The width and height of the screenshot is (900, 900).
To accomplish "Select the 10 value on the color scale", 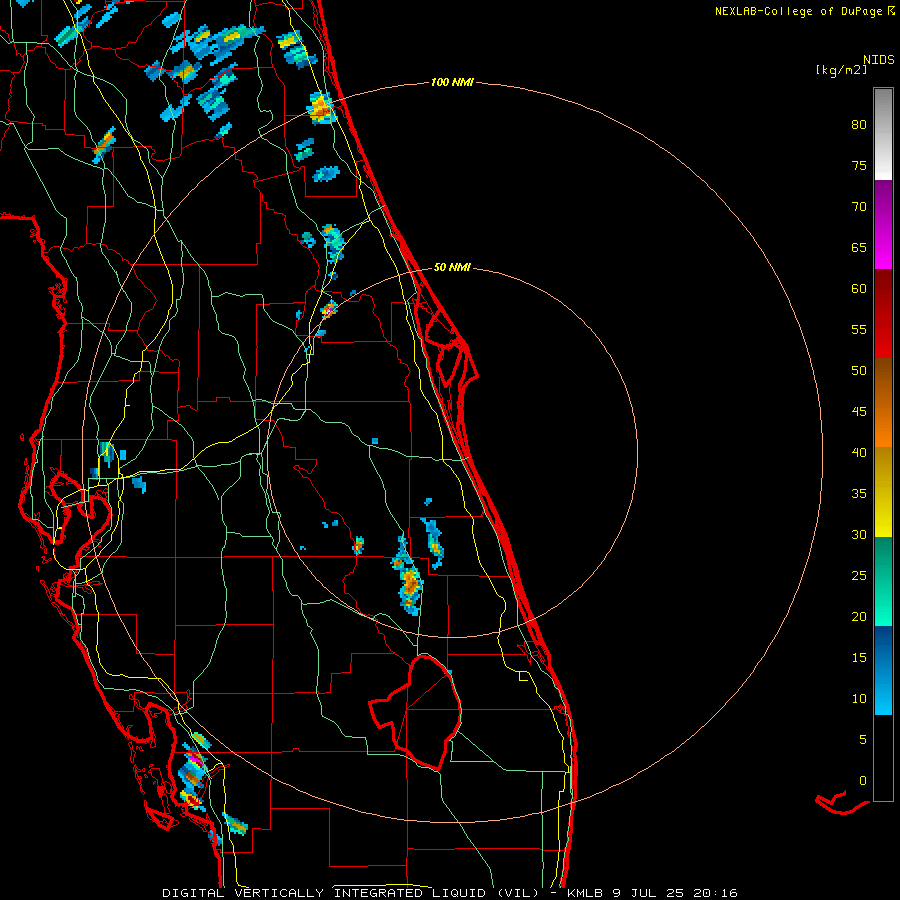I will click(x=859, y=699).
